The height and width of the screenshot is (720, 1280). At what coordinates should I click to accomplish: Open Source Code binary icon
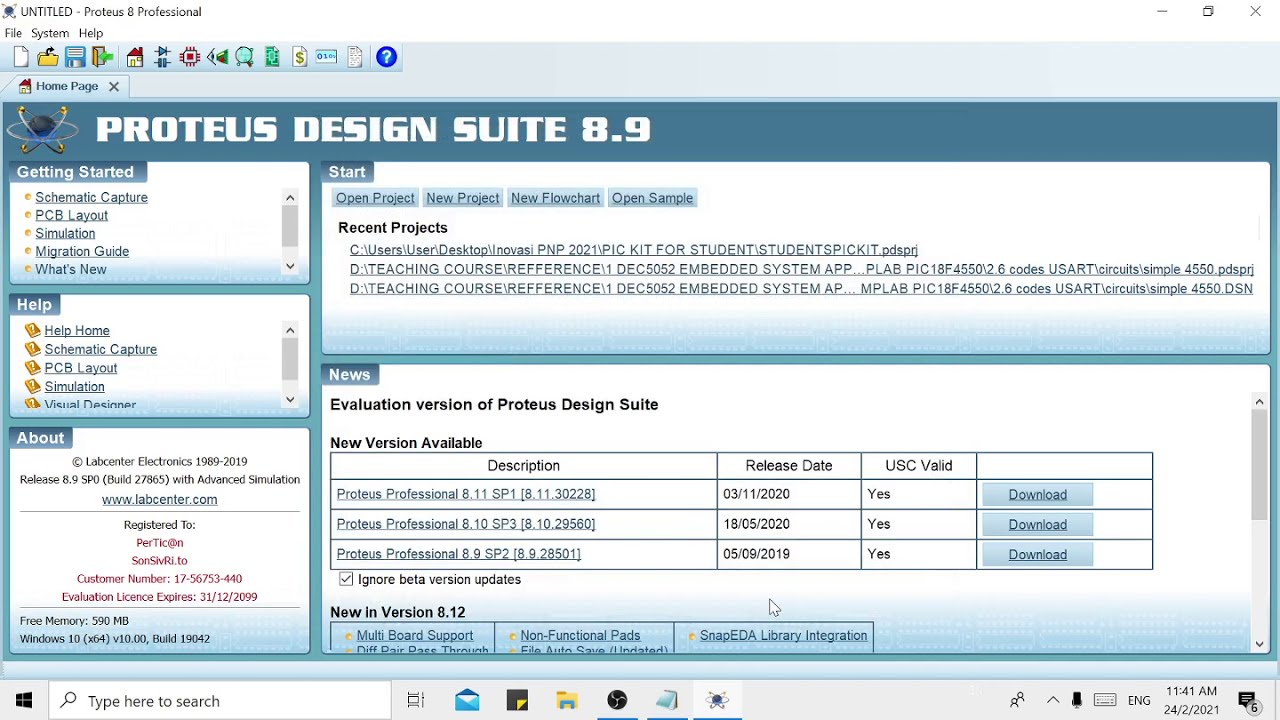[x=326, y=57]
